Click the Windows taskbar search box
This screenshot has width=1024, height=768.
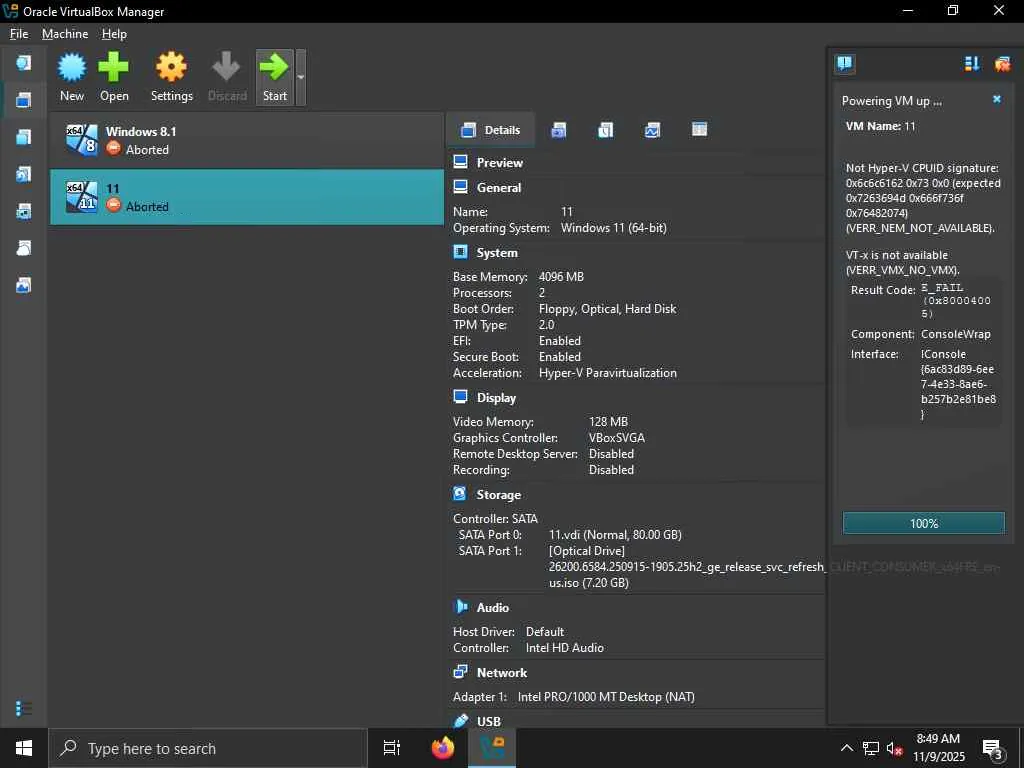tap(208, 748)
